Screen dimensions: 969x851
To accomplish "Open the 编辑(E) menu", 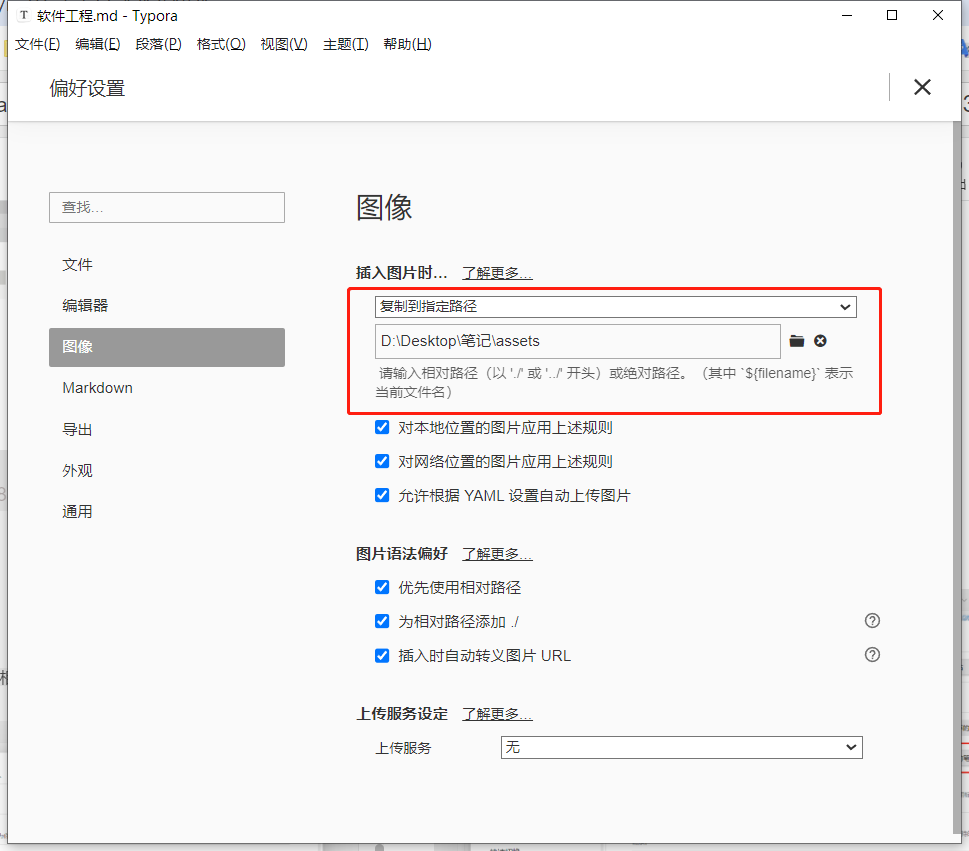I will [x=98, y=44].
